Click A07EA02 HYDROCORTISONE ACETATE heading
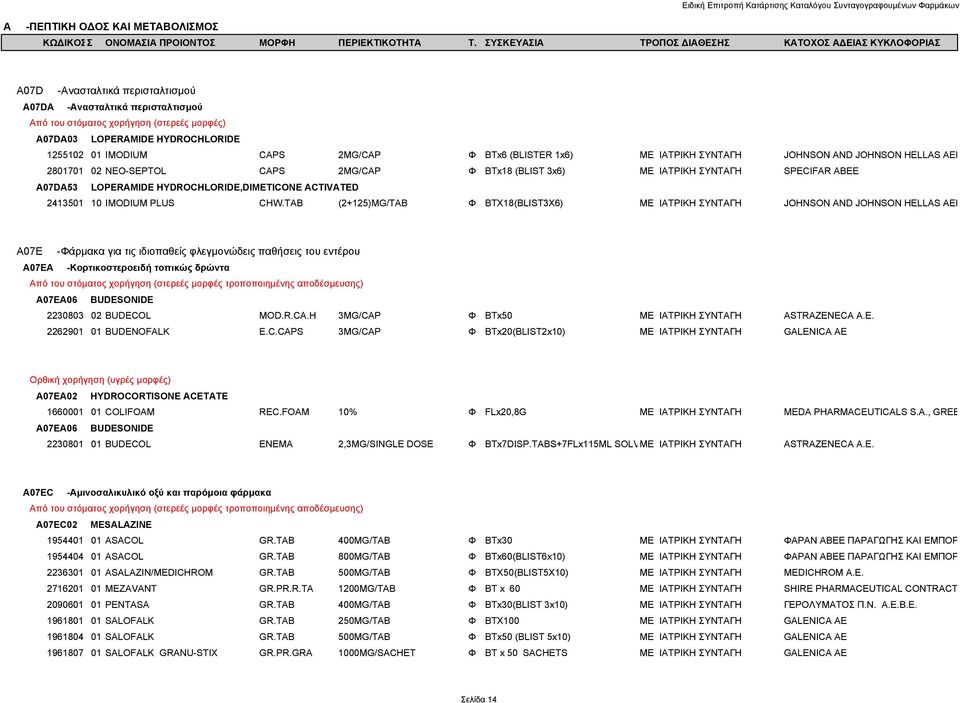 pos(132,396)
